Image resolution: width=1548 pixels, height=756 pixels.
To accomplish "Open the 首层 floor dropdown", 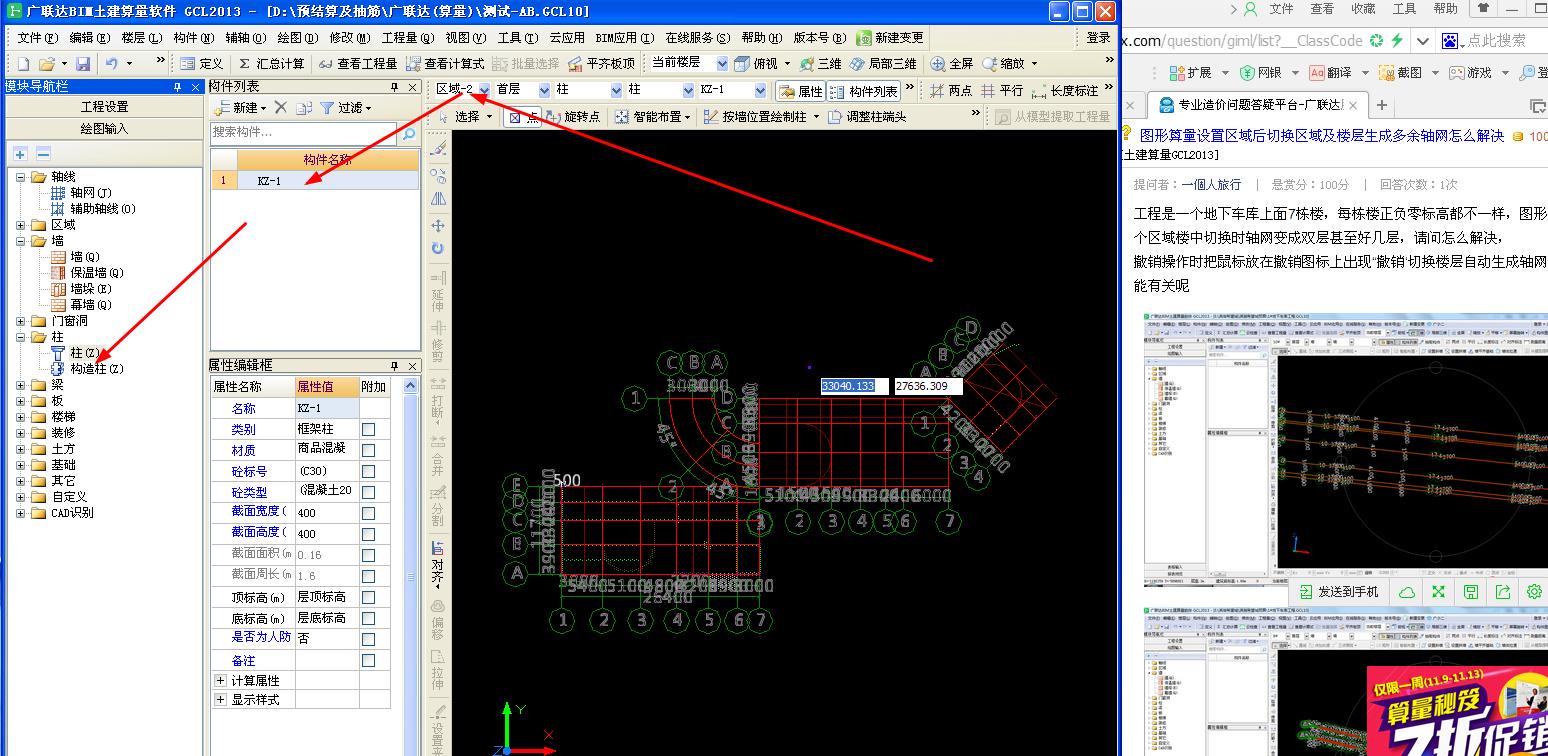I will click(x=544, y=90).
